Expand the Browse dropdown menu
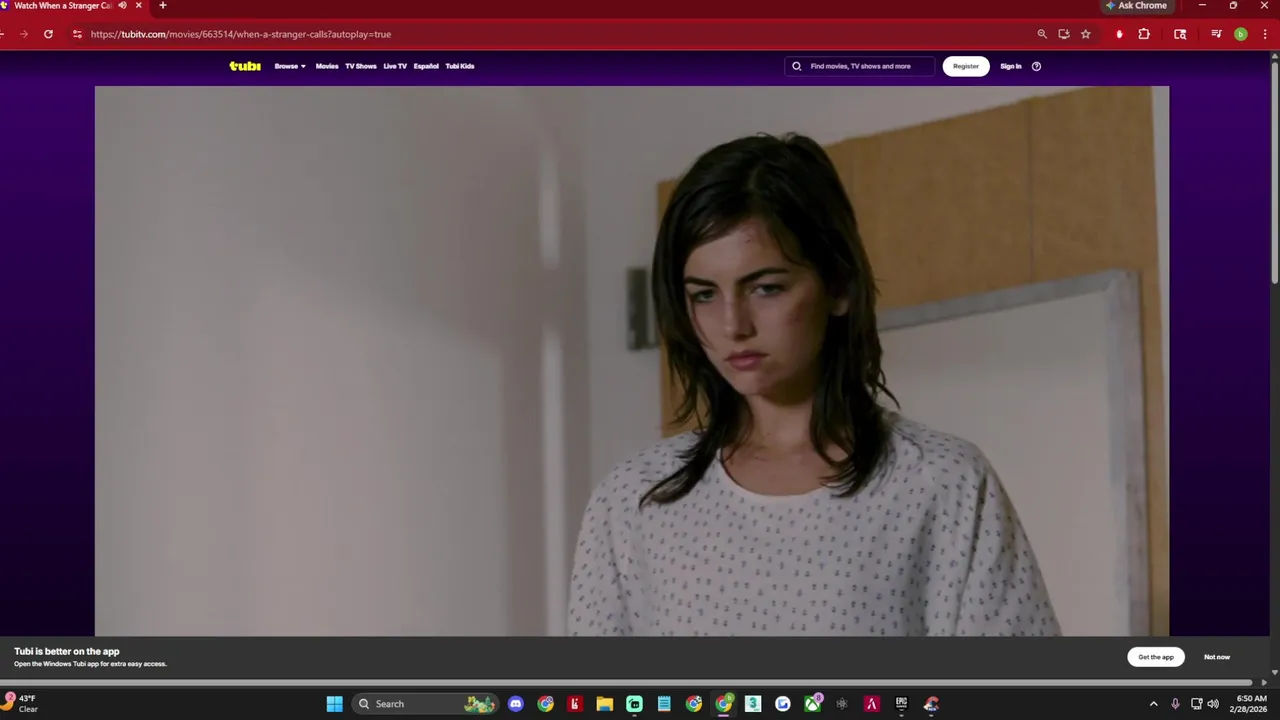 coord(290,66)
